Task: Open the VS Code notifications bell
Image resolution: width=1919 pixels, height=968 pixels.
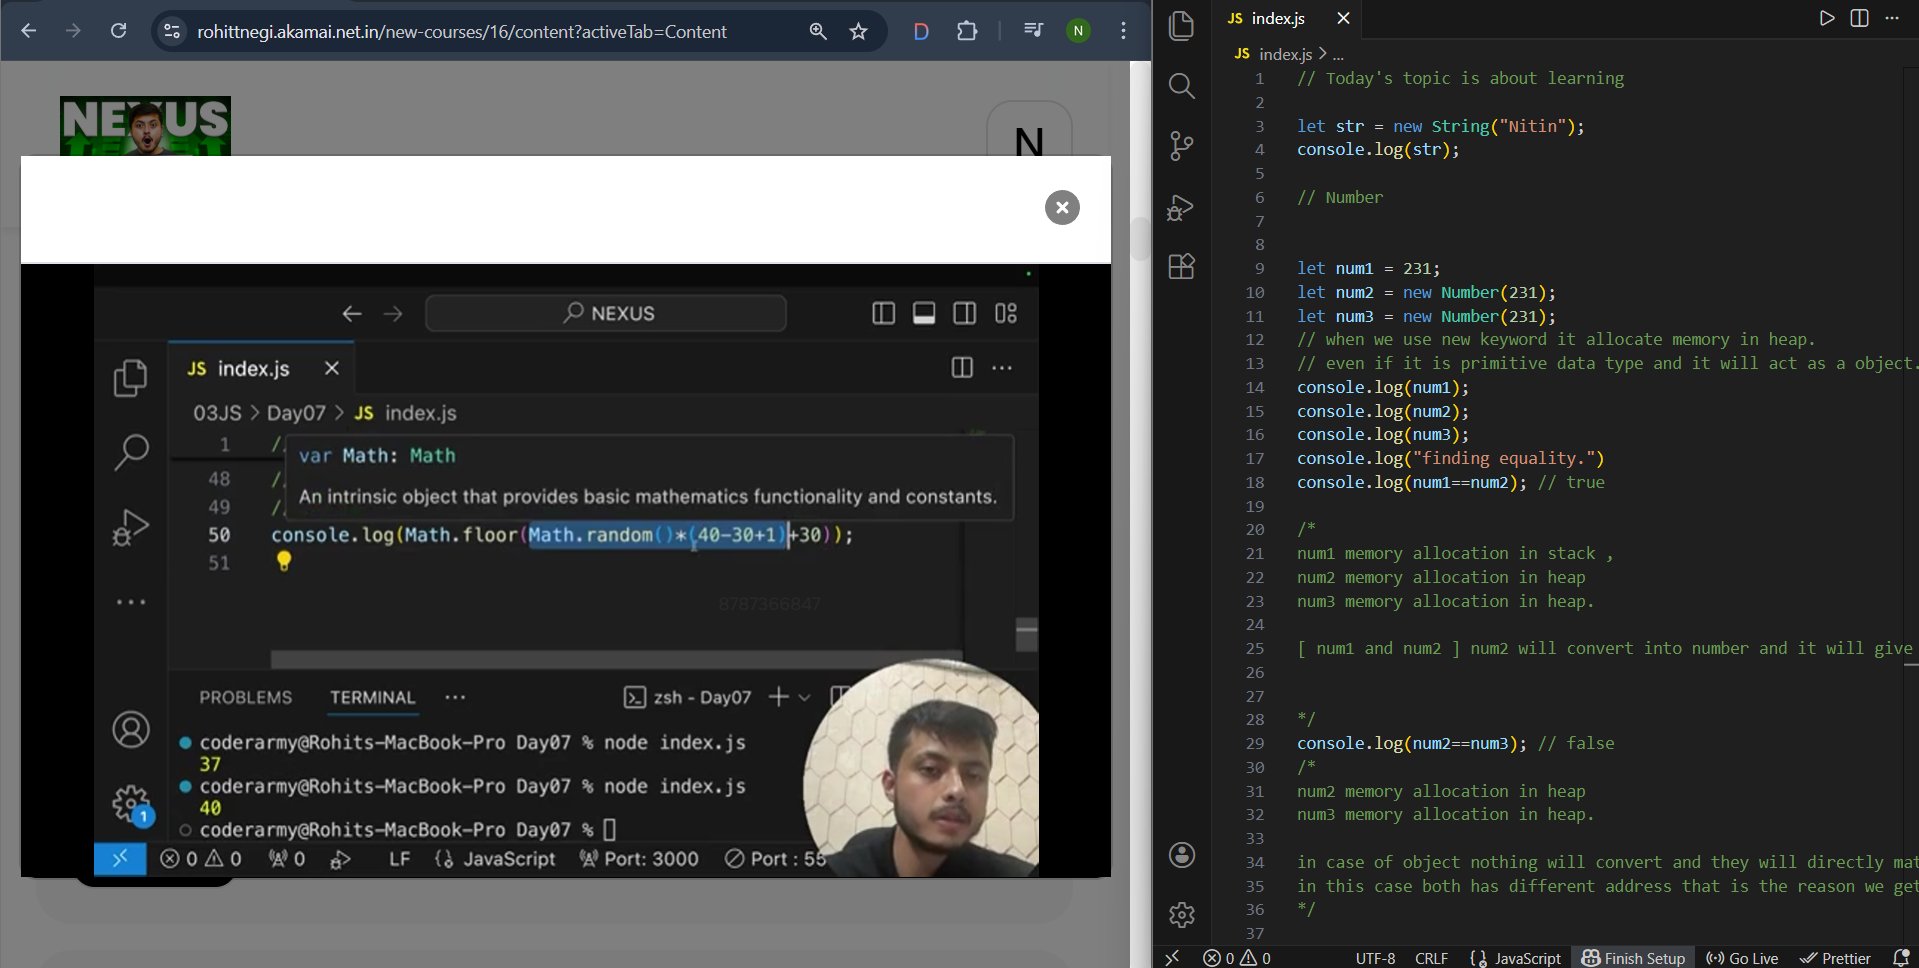Action: 1901,957
